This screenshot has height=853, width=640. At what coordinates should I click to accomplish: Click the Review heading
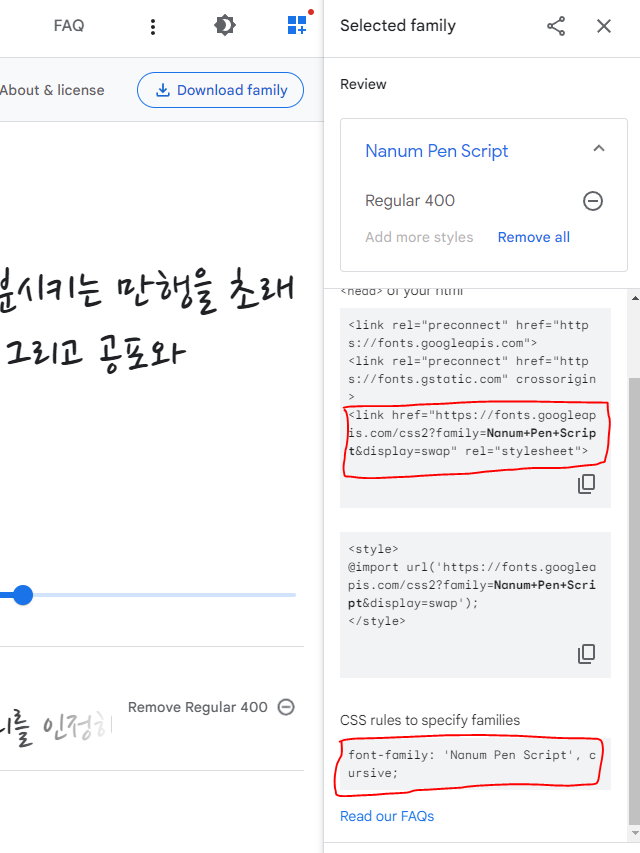363,84
